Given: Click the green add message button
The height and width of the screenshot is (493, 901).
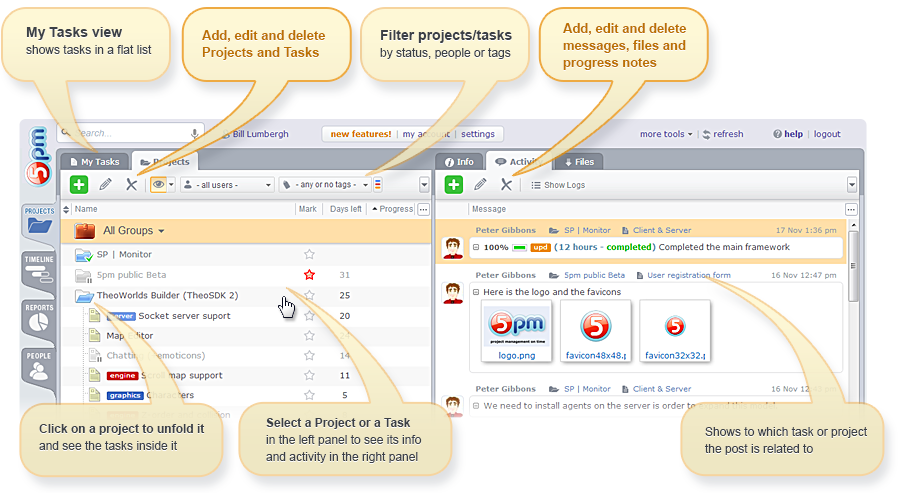Looking at the screenshot, I should coord(453,184).
